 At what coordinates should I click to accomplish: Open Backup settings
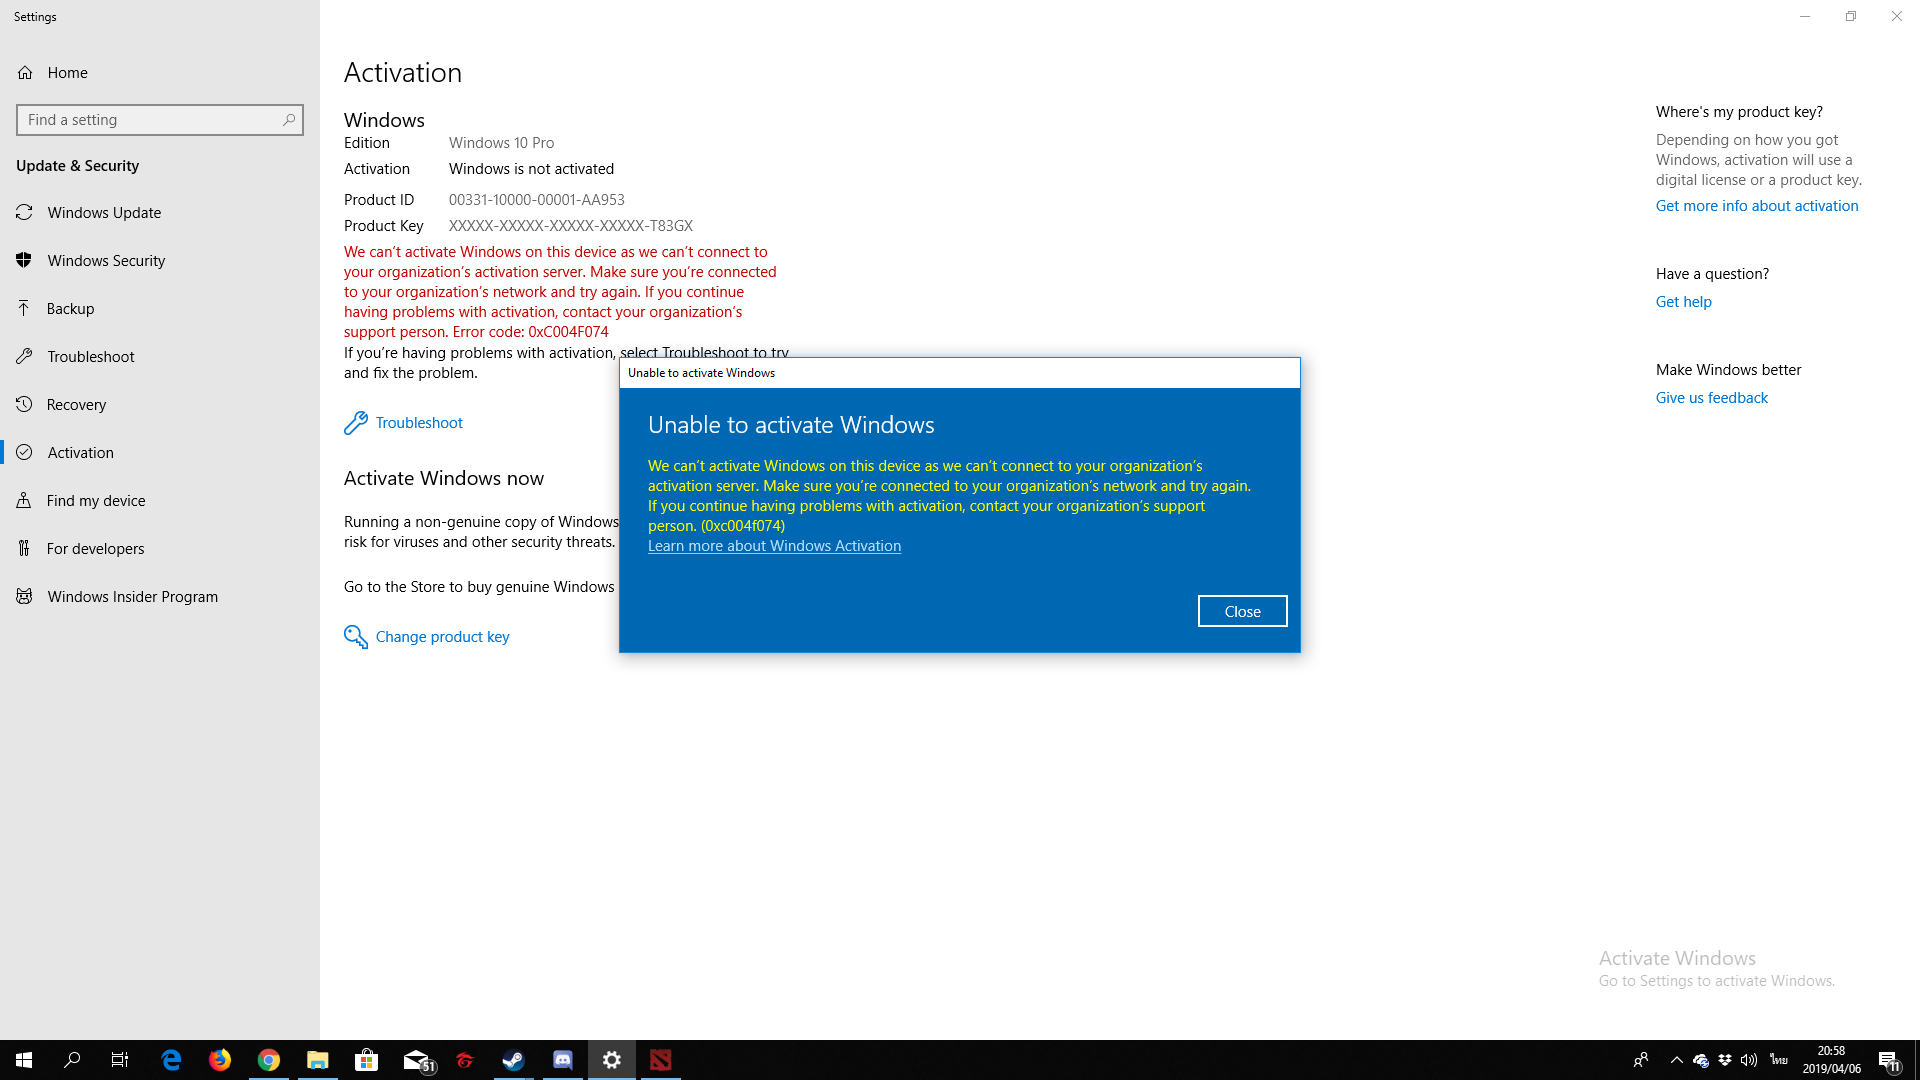(x=160, y=308)
